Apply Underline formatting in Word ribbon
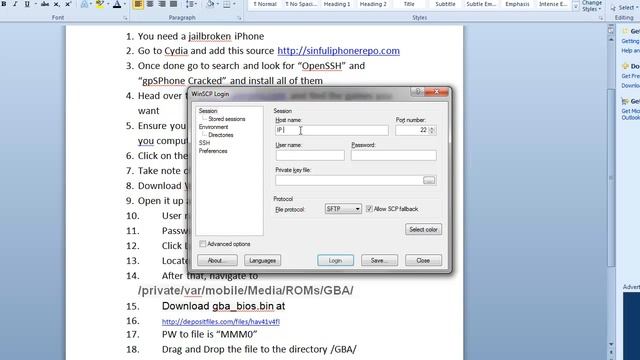Image resolution: width=640 pixels, height=360 pixels. 27,4
